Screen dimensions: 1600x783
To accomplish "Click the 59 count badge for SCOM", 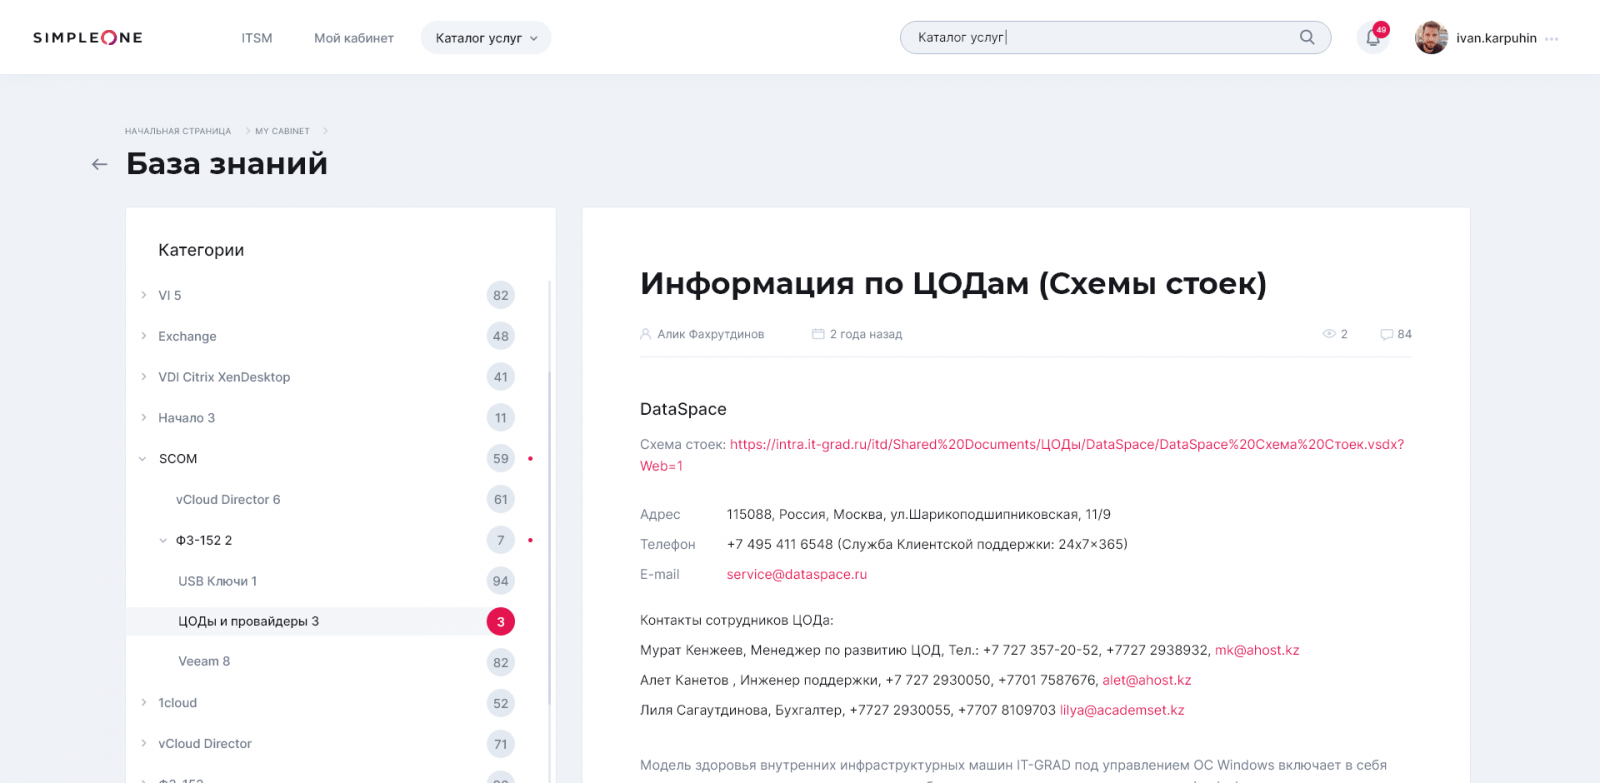I will click(501, 459).
